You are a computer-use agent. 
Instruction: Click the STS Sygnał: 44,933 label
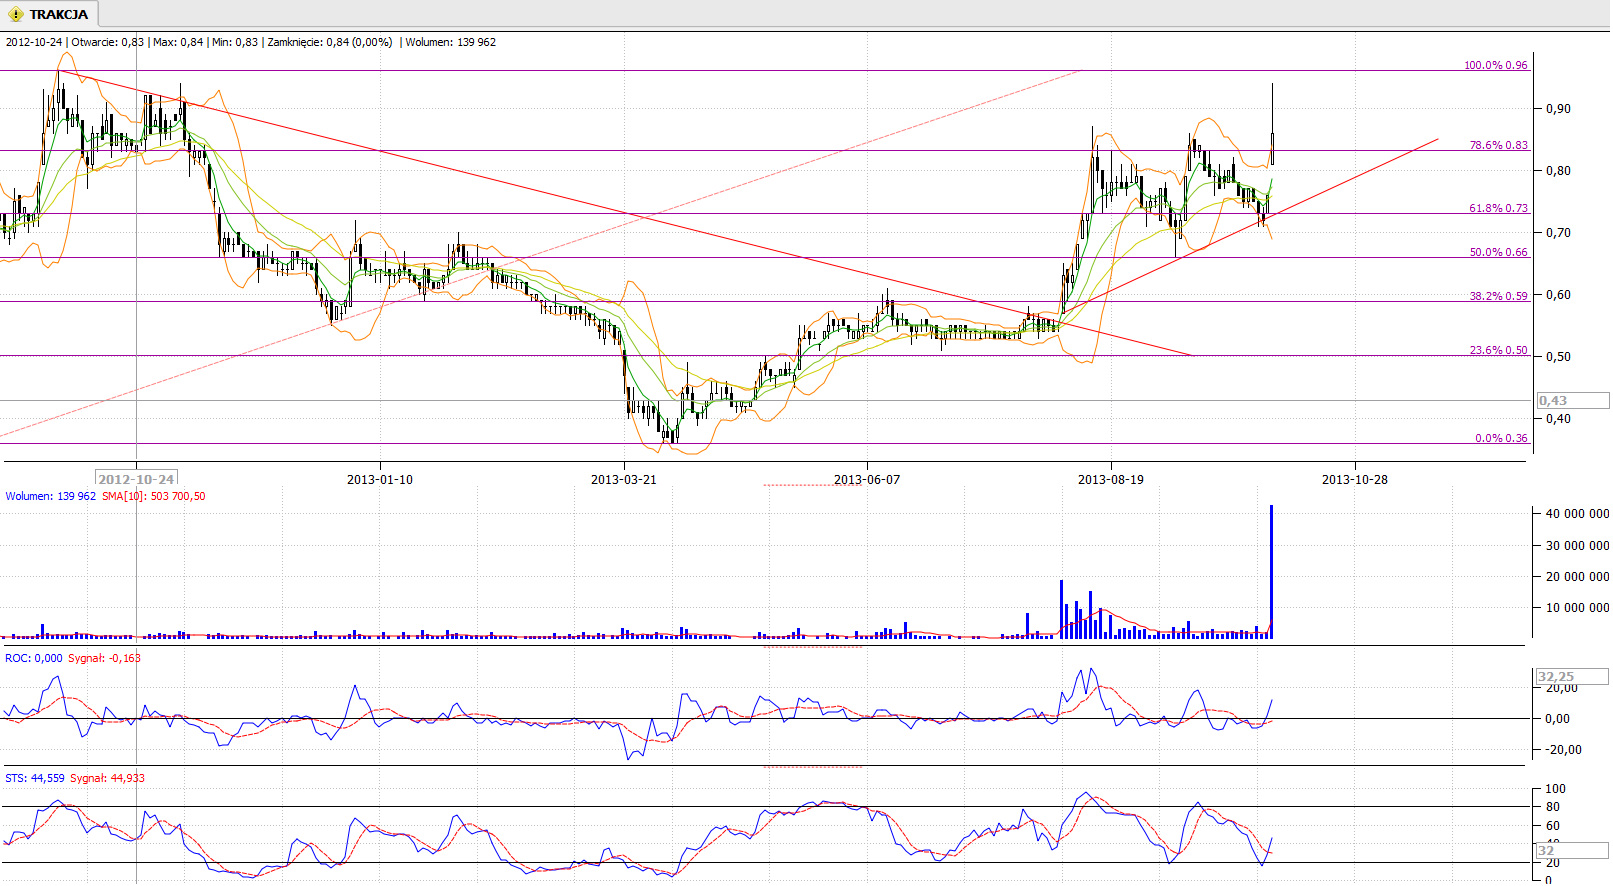click(x=107, y=778)
